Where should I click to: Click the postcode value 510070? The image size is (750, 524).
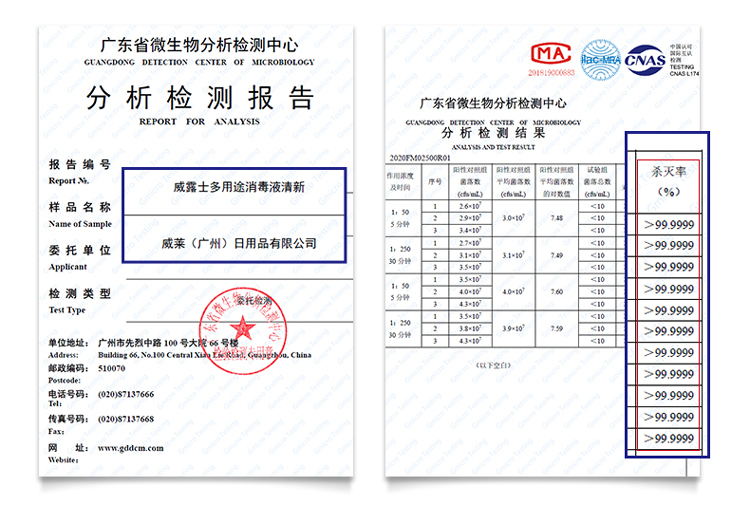pyautogui.click(x=111, y=368)
